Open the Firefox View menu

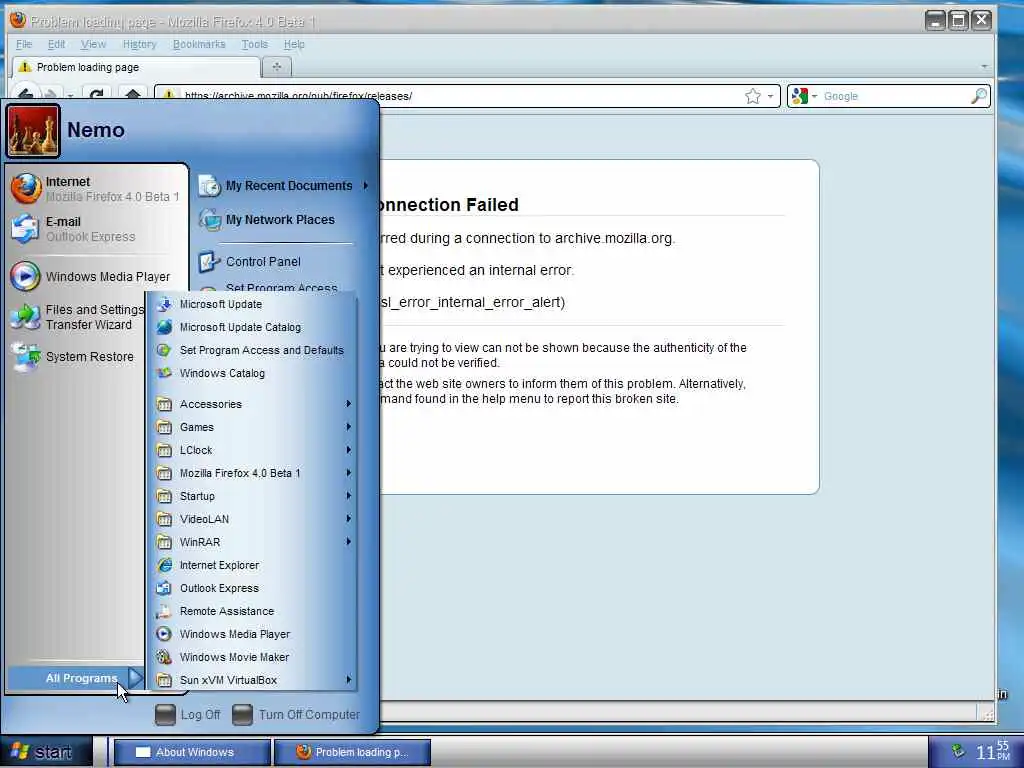coord(93,44)
